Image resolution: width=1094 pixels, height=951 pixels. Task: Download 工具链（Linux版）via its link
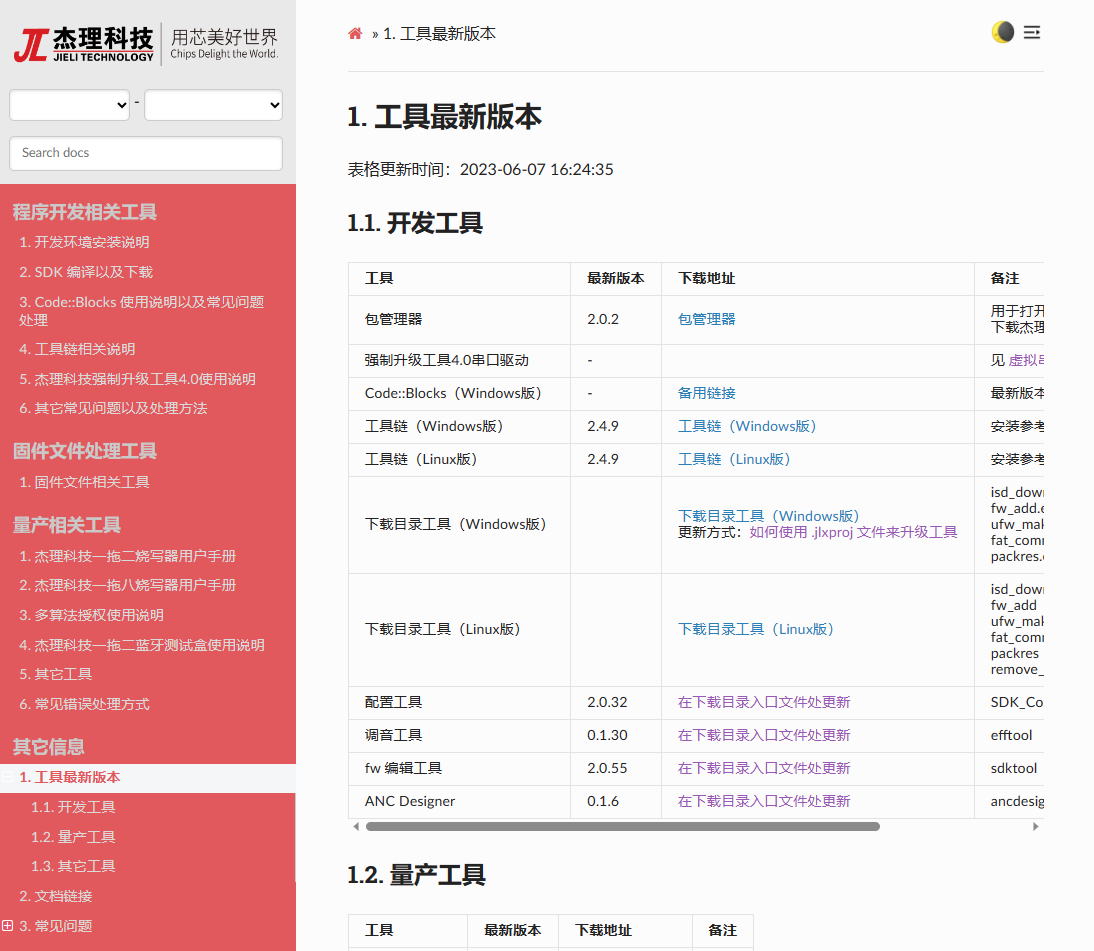point(734,459)
